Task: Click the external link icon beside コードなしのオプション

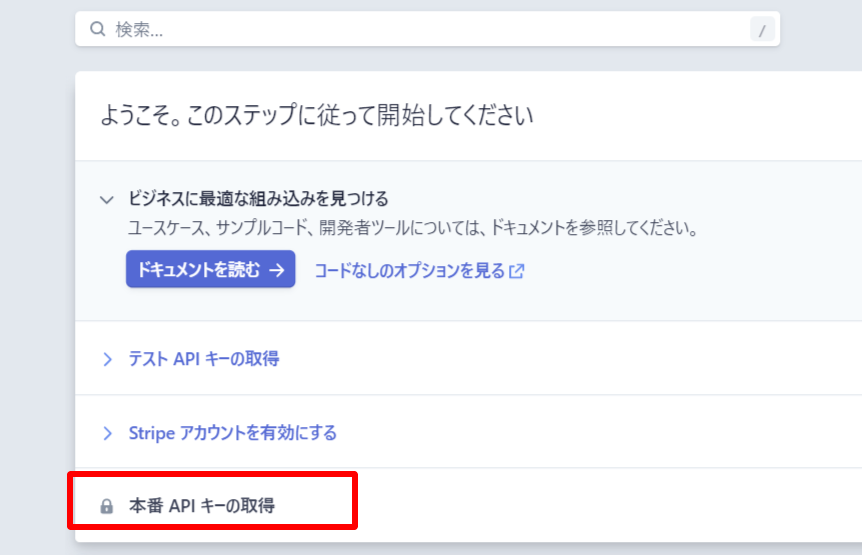Action: click(x=517, y=271)
